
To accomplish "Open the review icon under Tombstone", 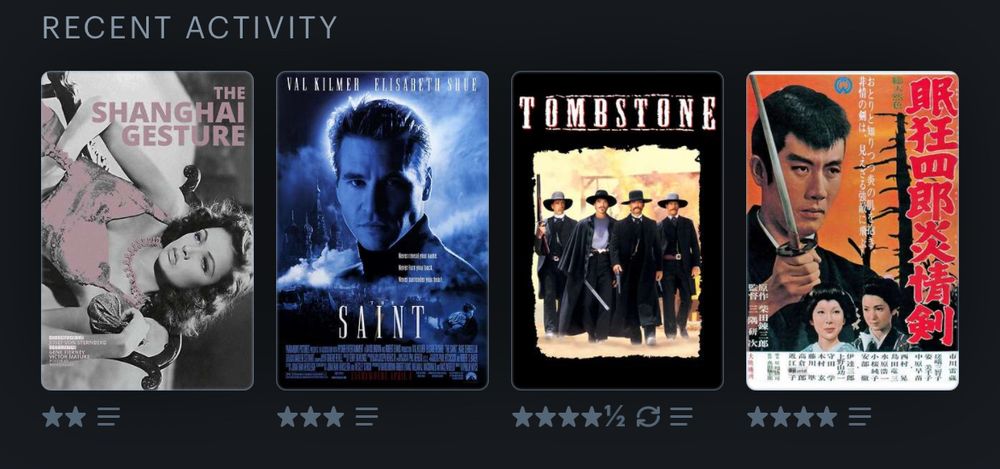I will pyautogui.click(x=681, y=417).
